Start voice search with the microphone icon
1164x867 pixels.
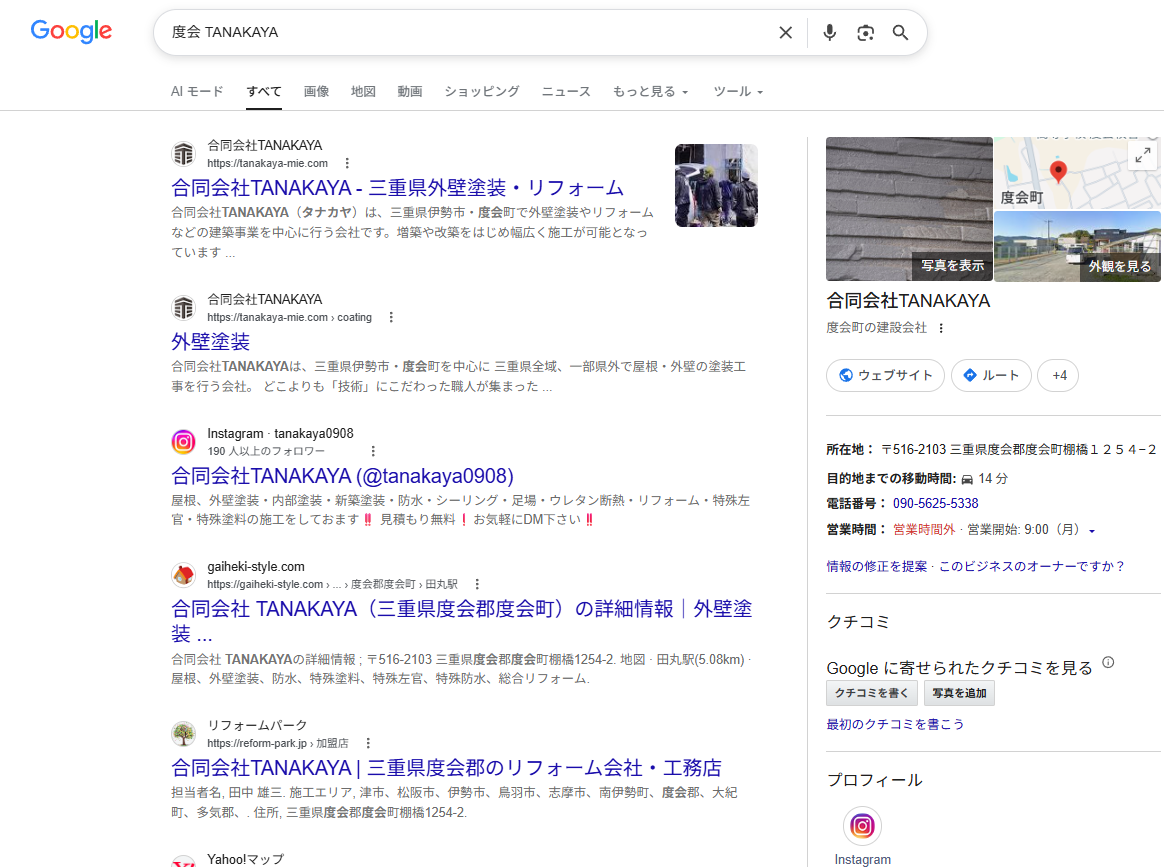pyautogui.click(x=830, y=33)
